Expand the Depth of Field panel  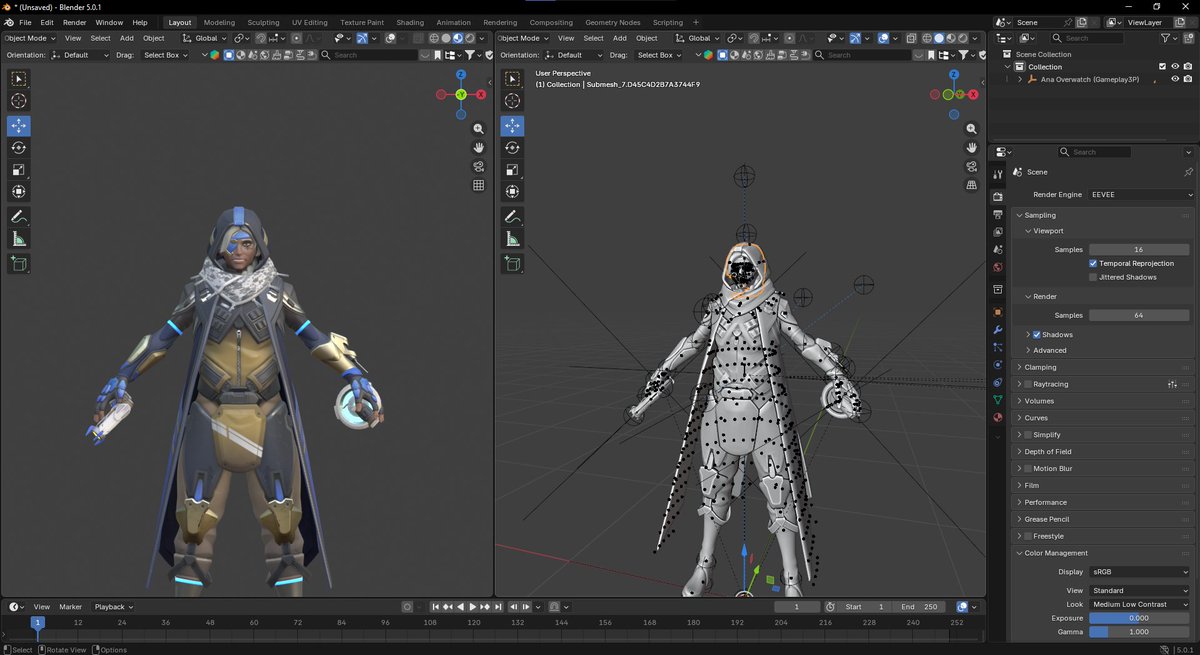1103,452
